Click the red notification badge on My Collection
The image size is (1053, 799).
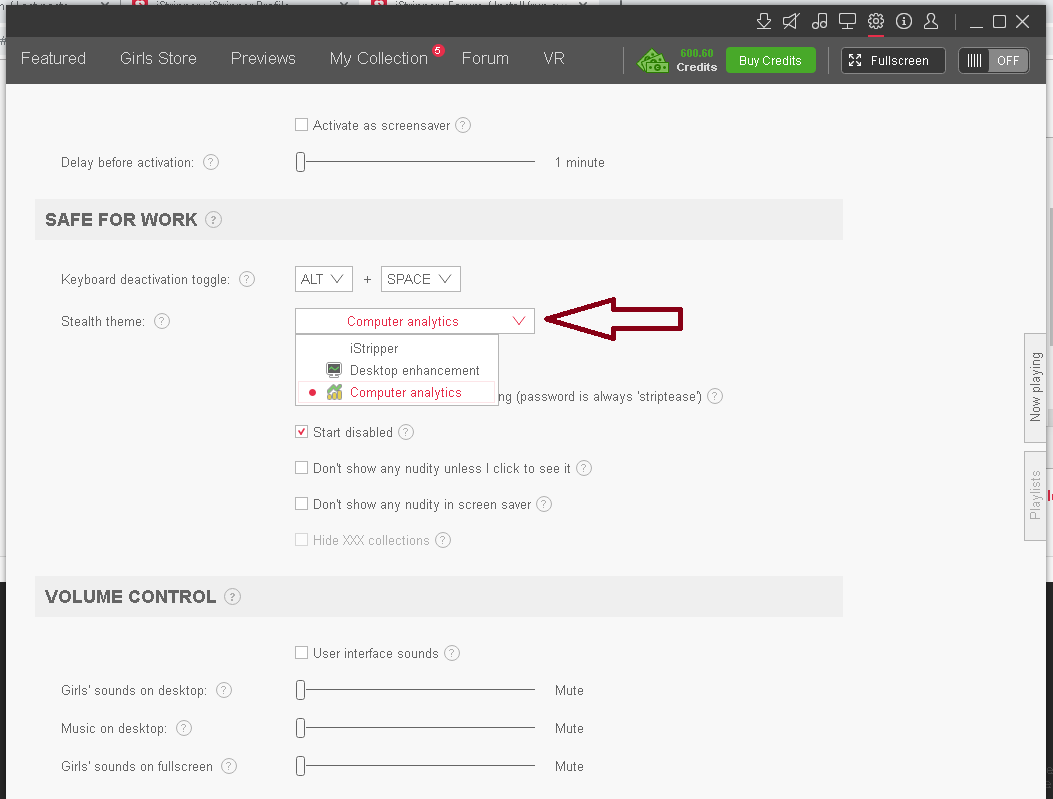[x=438, y=50]
